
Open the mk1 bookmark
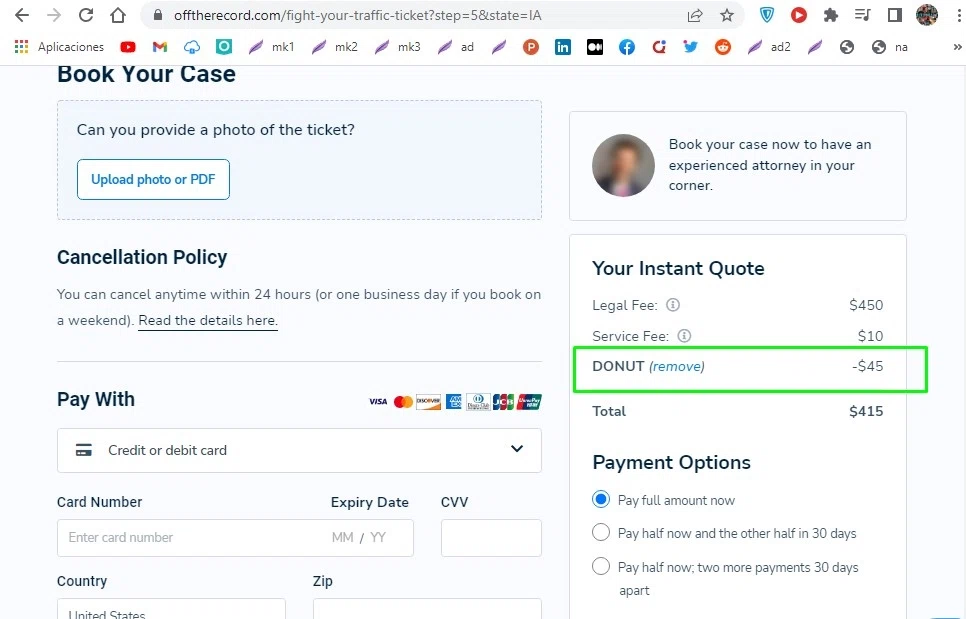click(271, 47)
